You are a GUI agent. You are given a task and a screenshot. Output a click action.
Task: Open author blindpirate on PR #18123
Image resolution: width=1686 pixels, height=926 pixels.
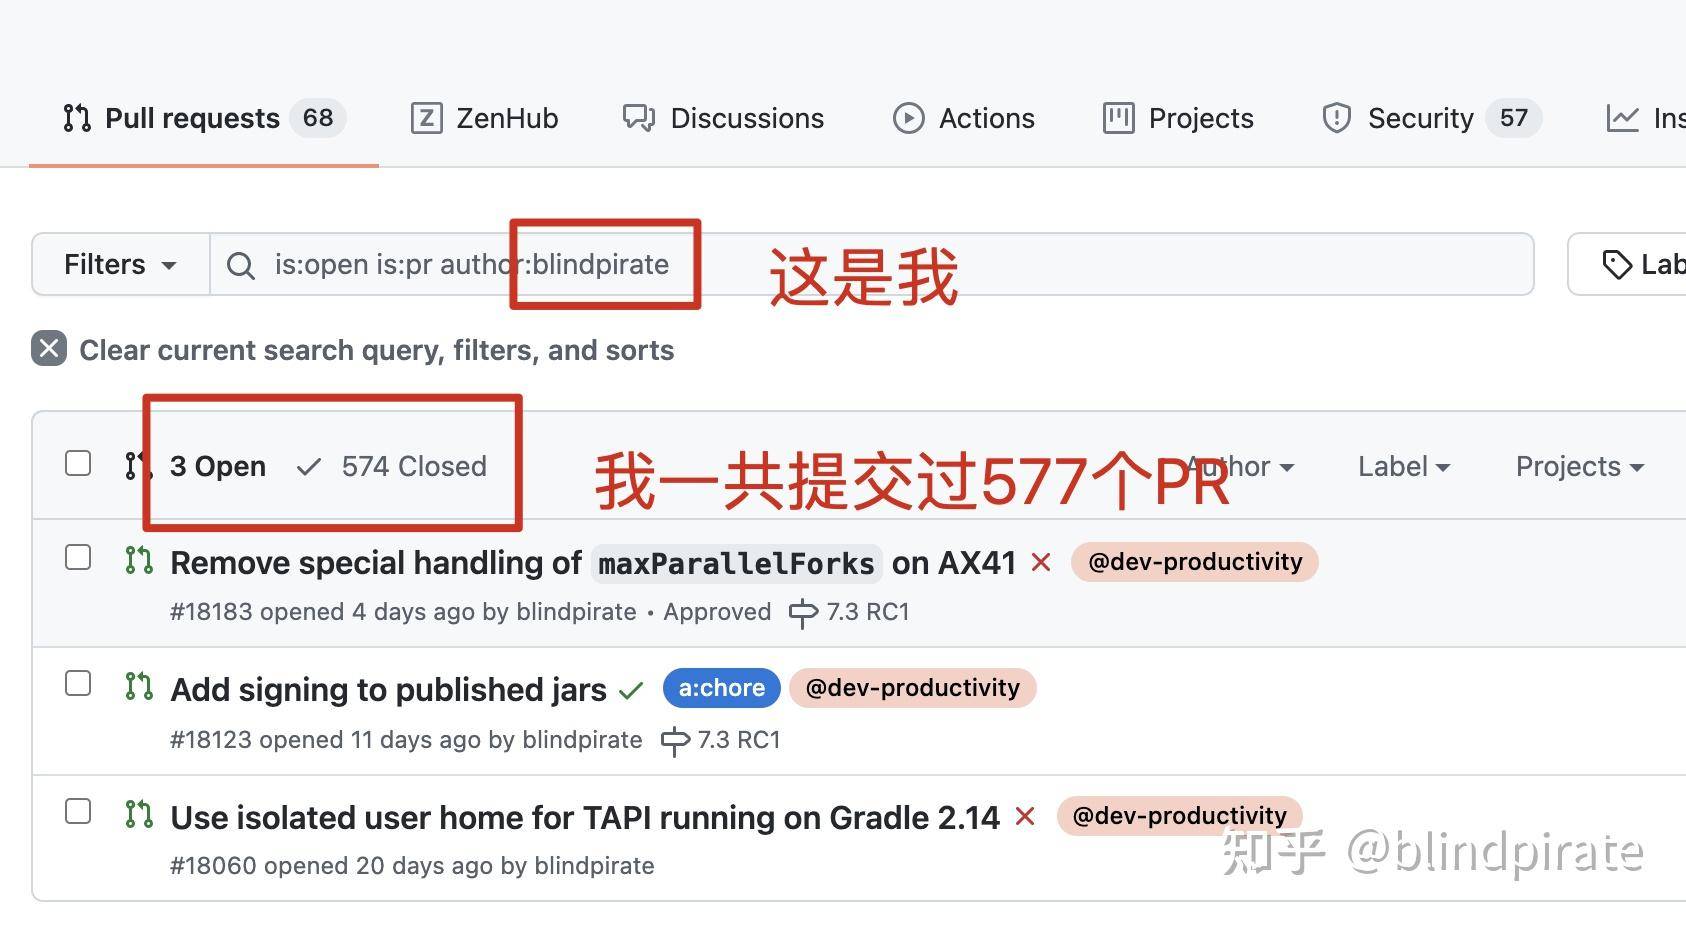583,740
